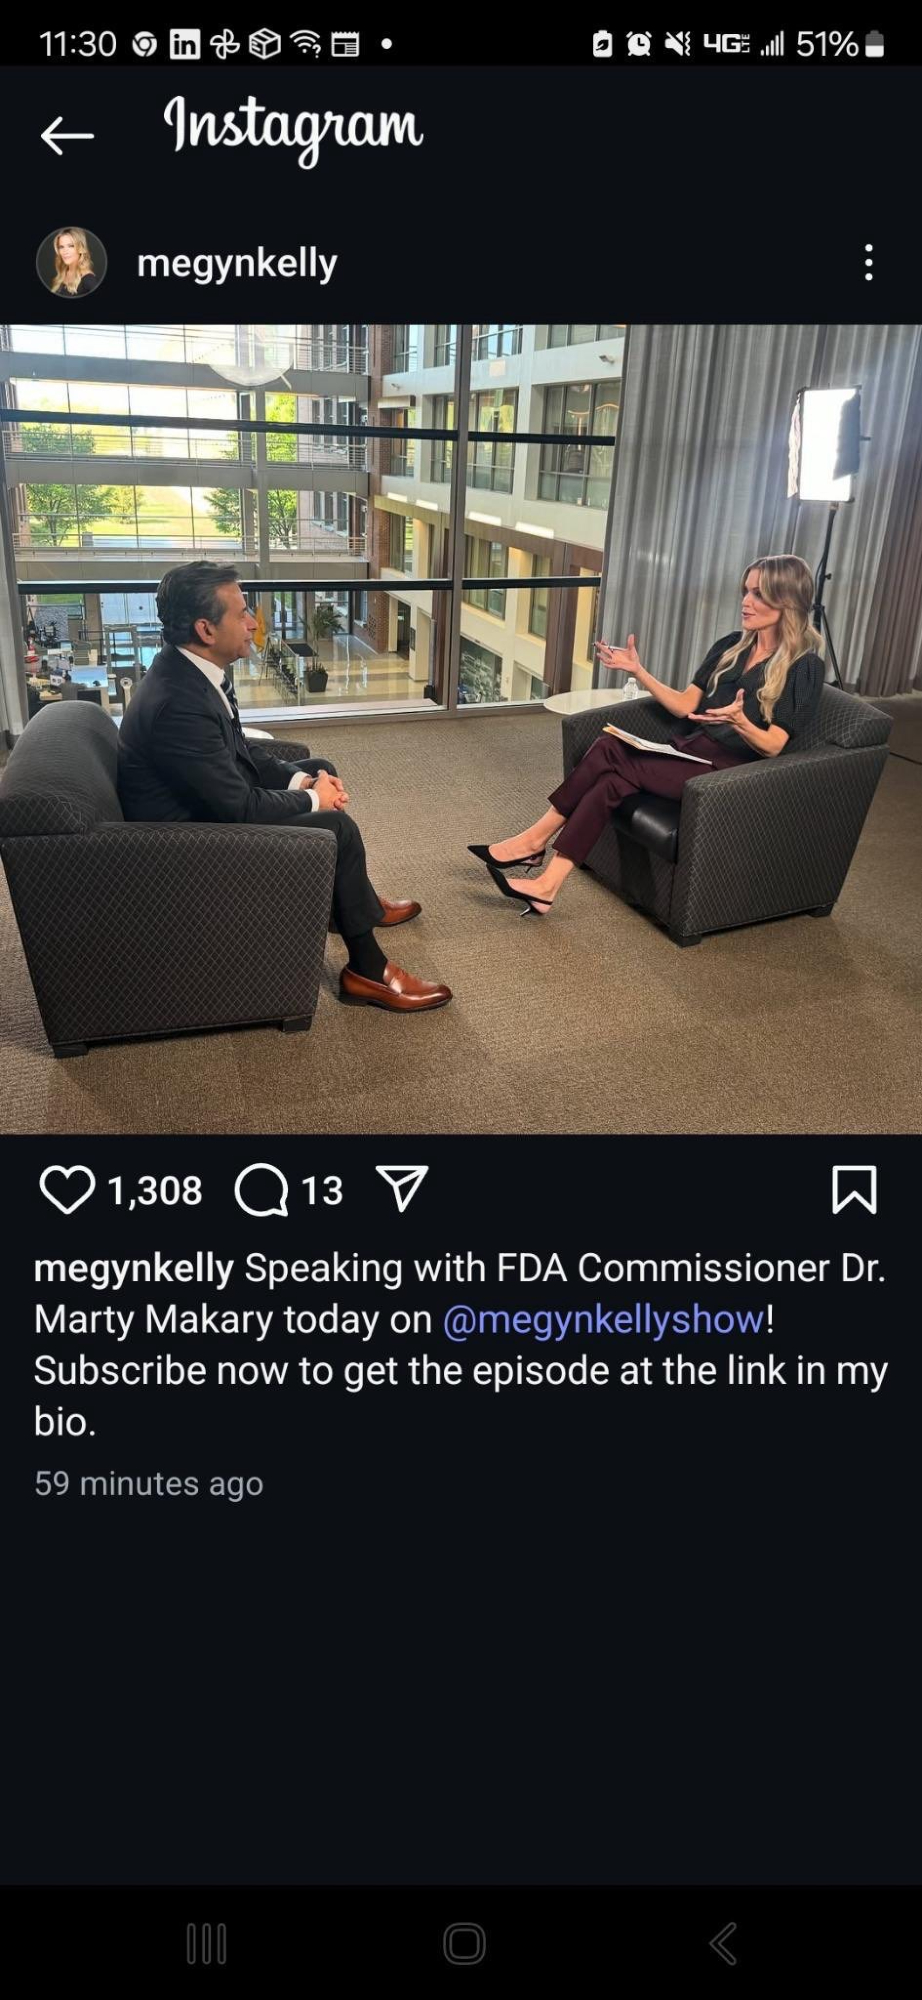922x2000 pixels.
Task: Open the three-dot post options menu
Action: pos(869,262)
